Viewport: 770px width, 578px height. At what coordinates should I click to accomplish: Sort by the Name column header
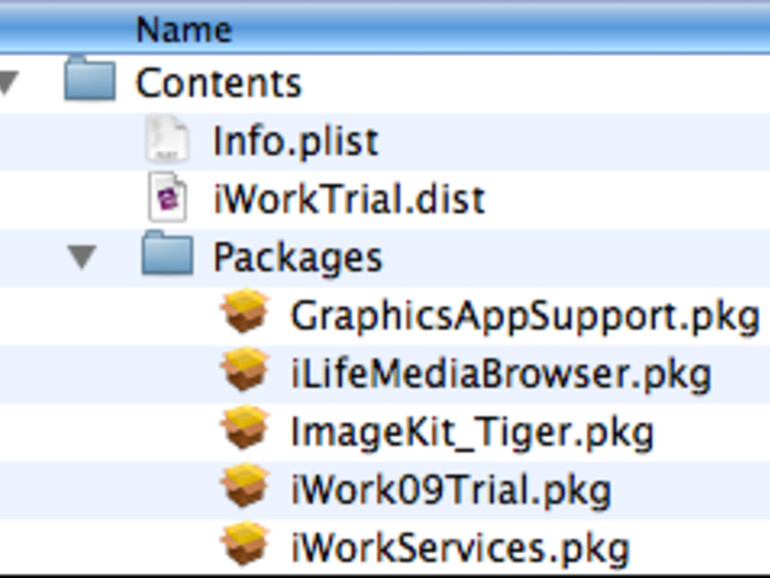[183, 28]
